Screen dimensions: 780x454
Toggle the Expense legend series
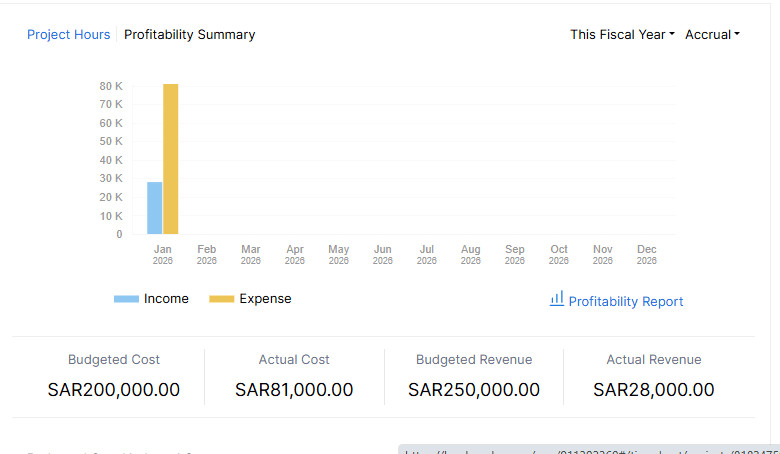coord(265,298)
